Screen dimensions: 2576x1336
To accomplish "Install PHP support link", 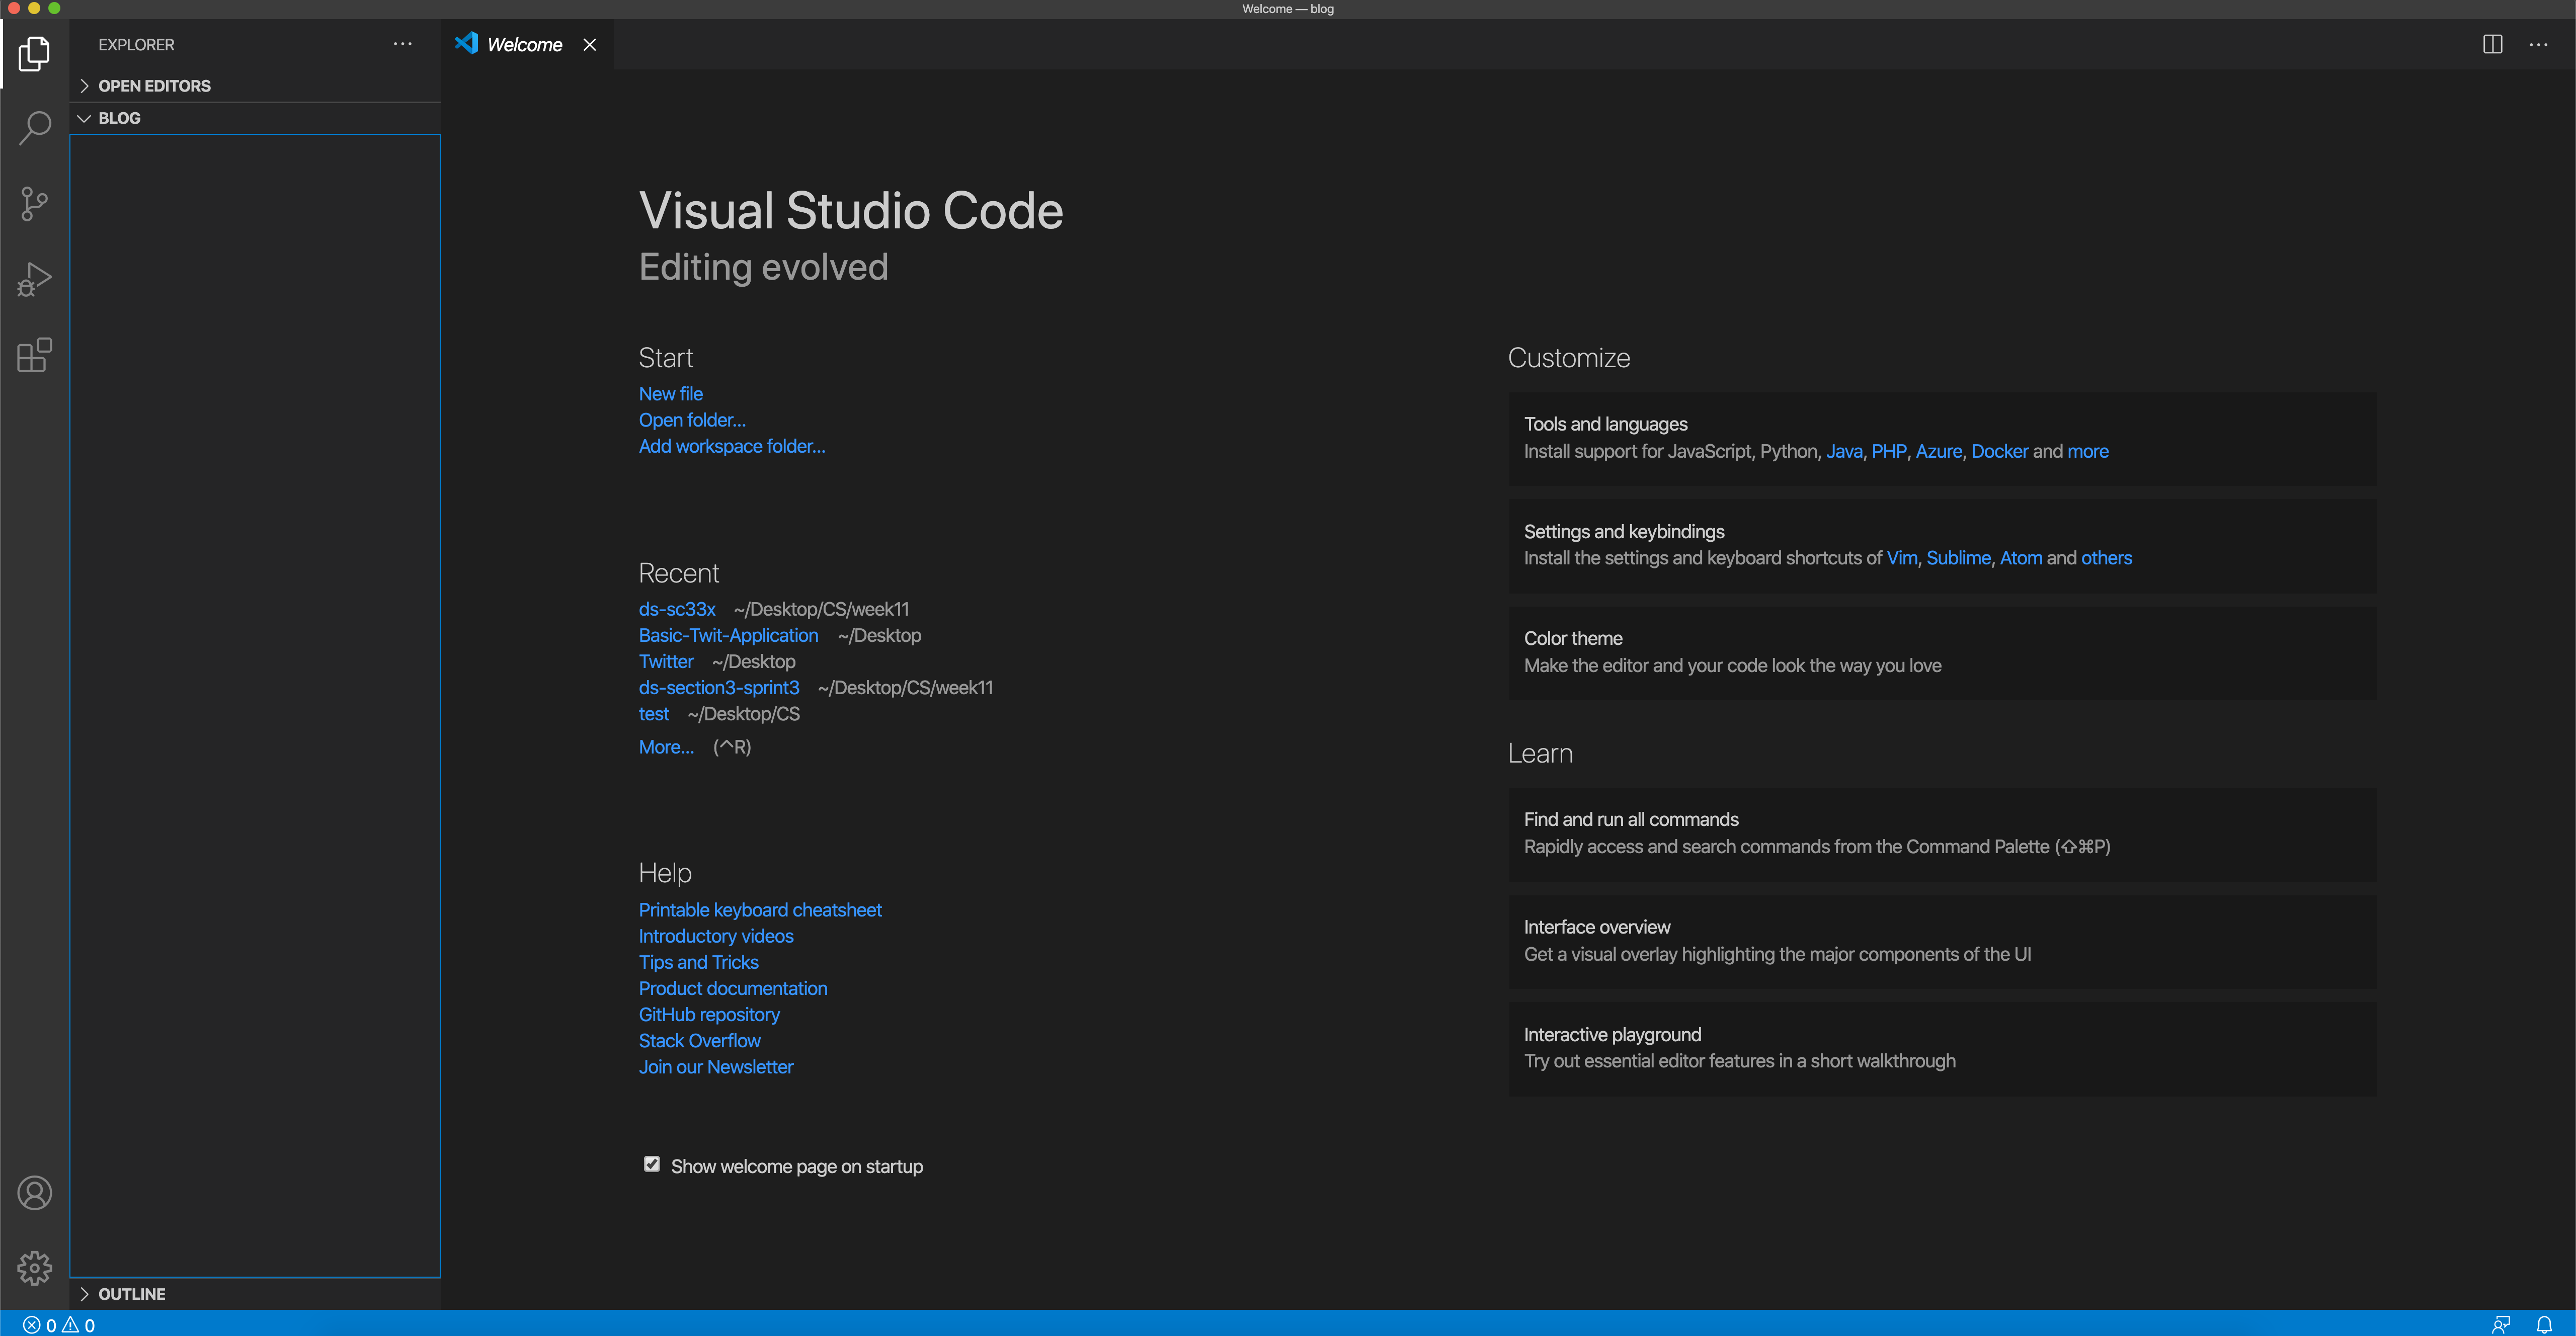I will (x=1889, y=451).
